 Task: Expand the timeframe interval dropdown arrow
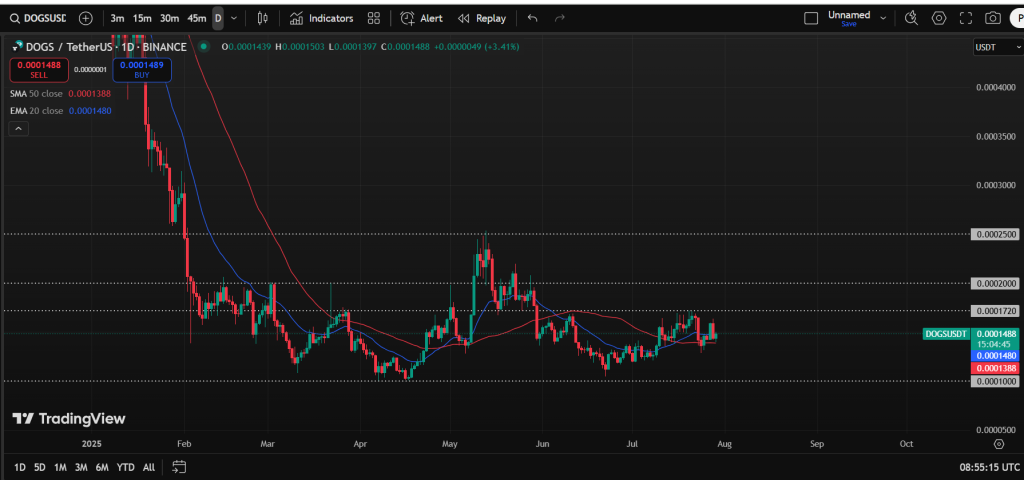coord(234,18)
